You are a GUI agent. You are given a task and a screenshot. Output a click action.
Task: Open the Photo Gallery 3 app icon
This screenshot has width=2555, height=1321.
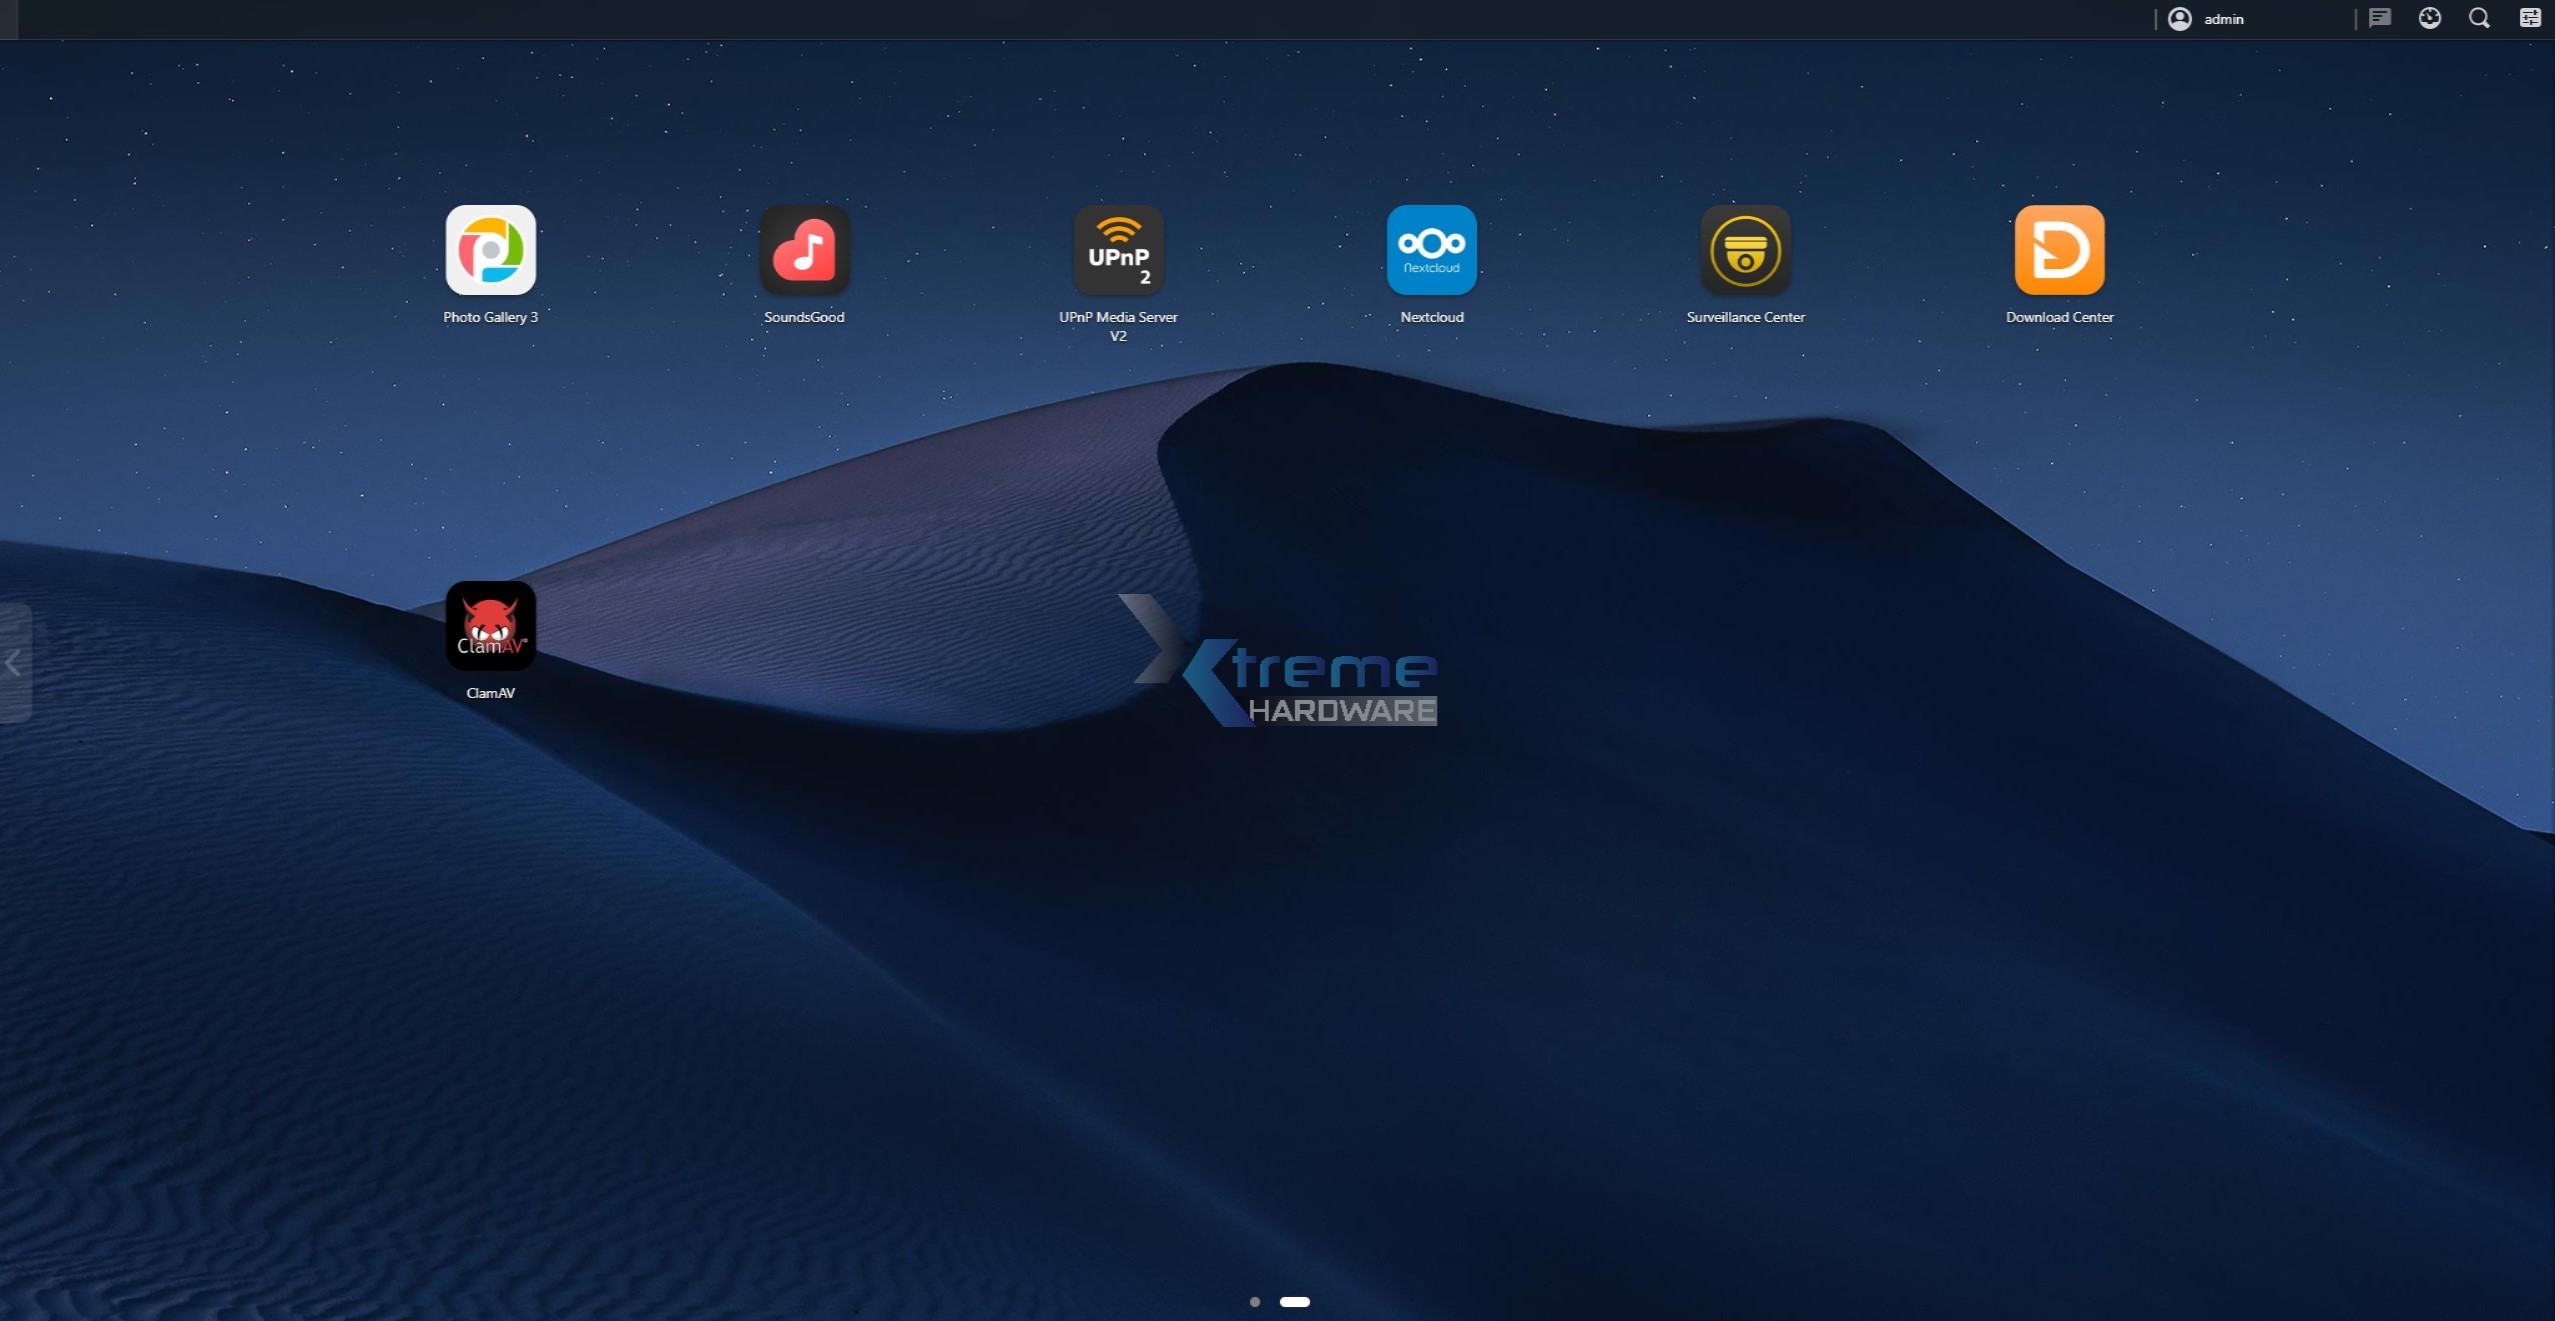490,250
